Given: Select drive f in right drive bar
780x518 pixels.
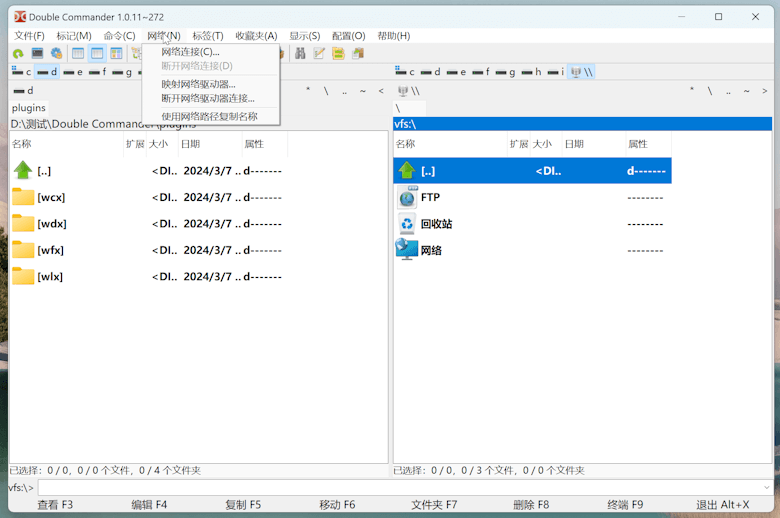Looking at the screenshot, I should 481,72.
